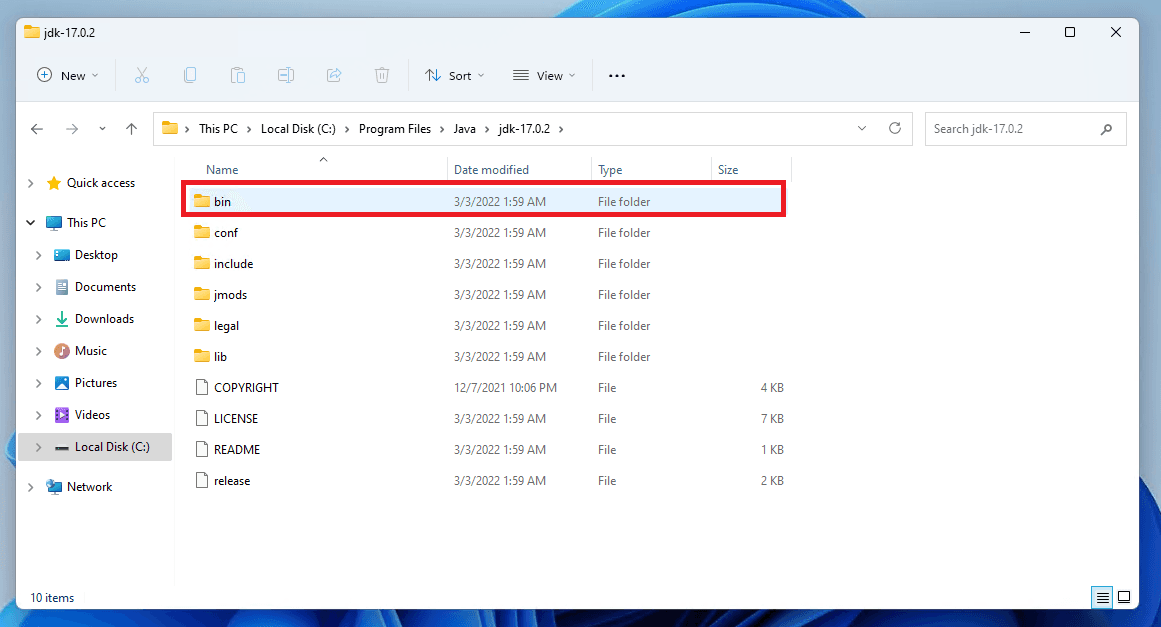The image size is (1161, 627).
Task: Refresh the folder view
Action: click(x=894, y=128)
